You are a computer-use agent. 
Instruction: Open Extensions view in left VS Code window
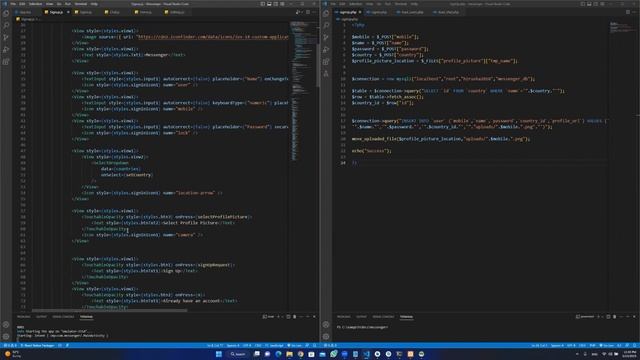6,62
